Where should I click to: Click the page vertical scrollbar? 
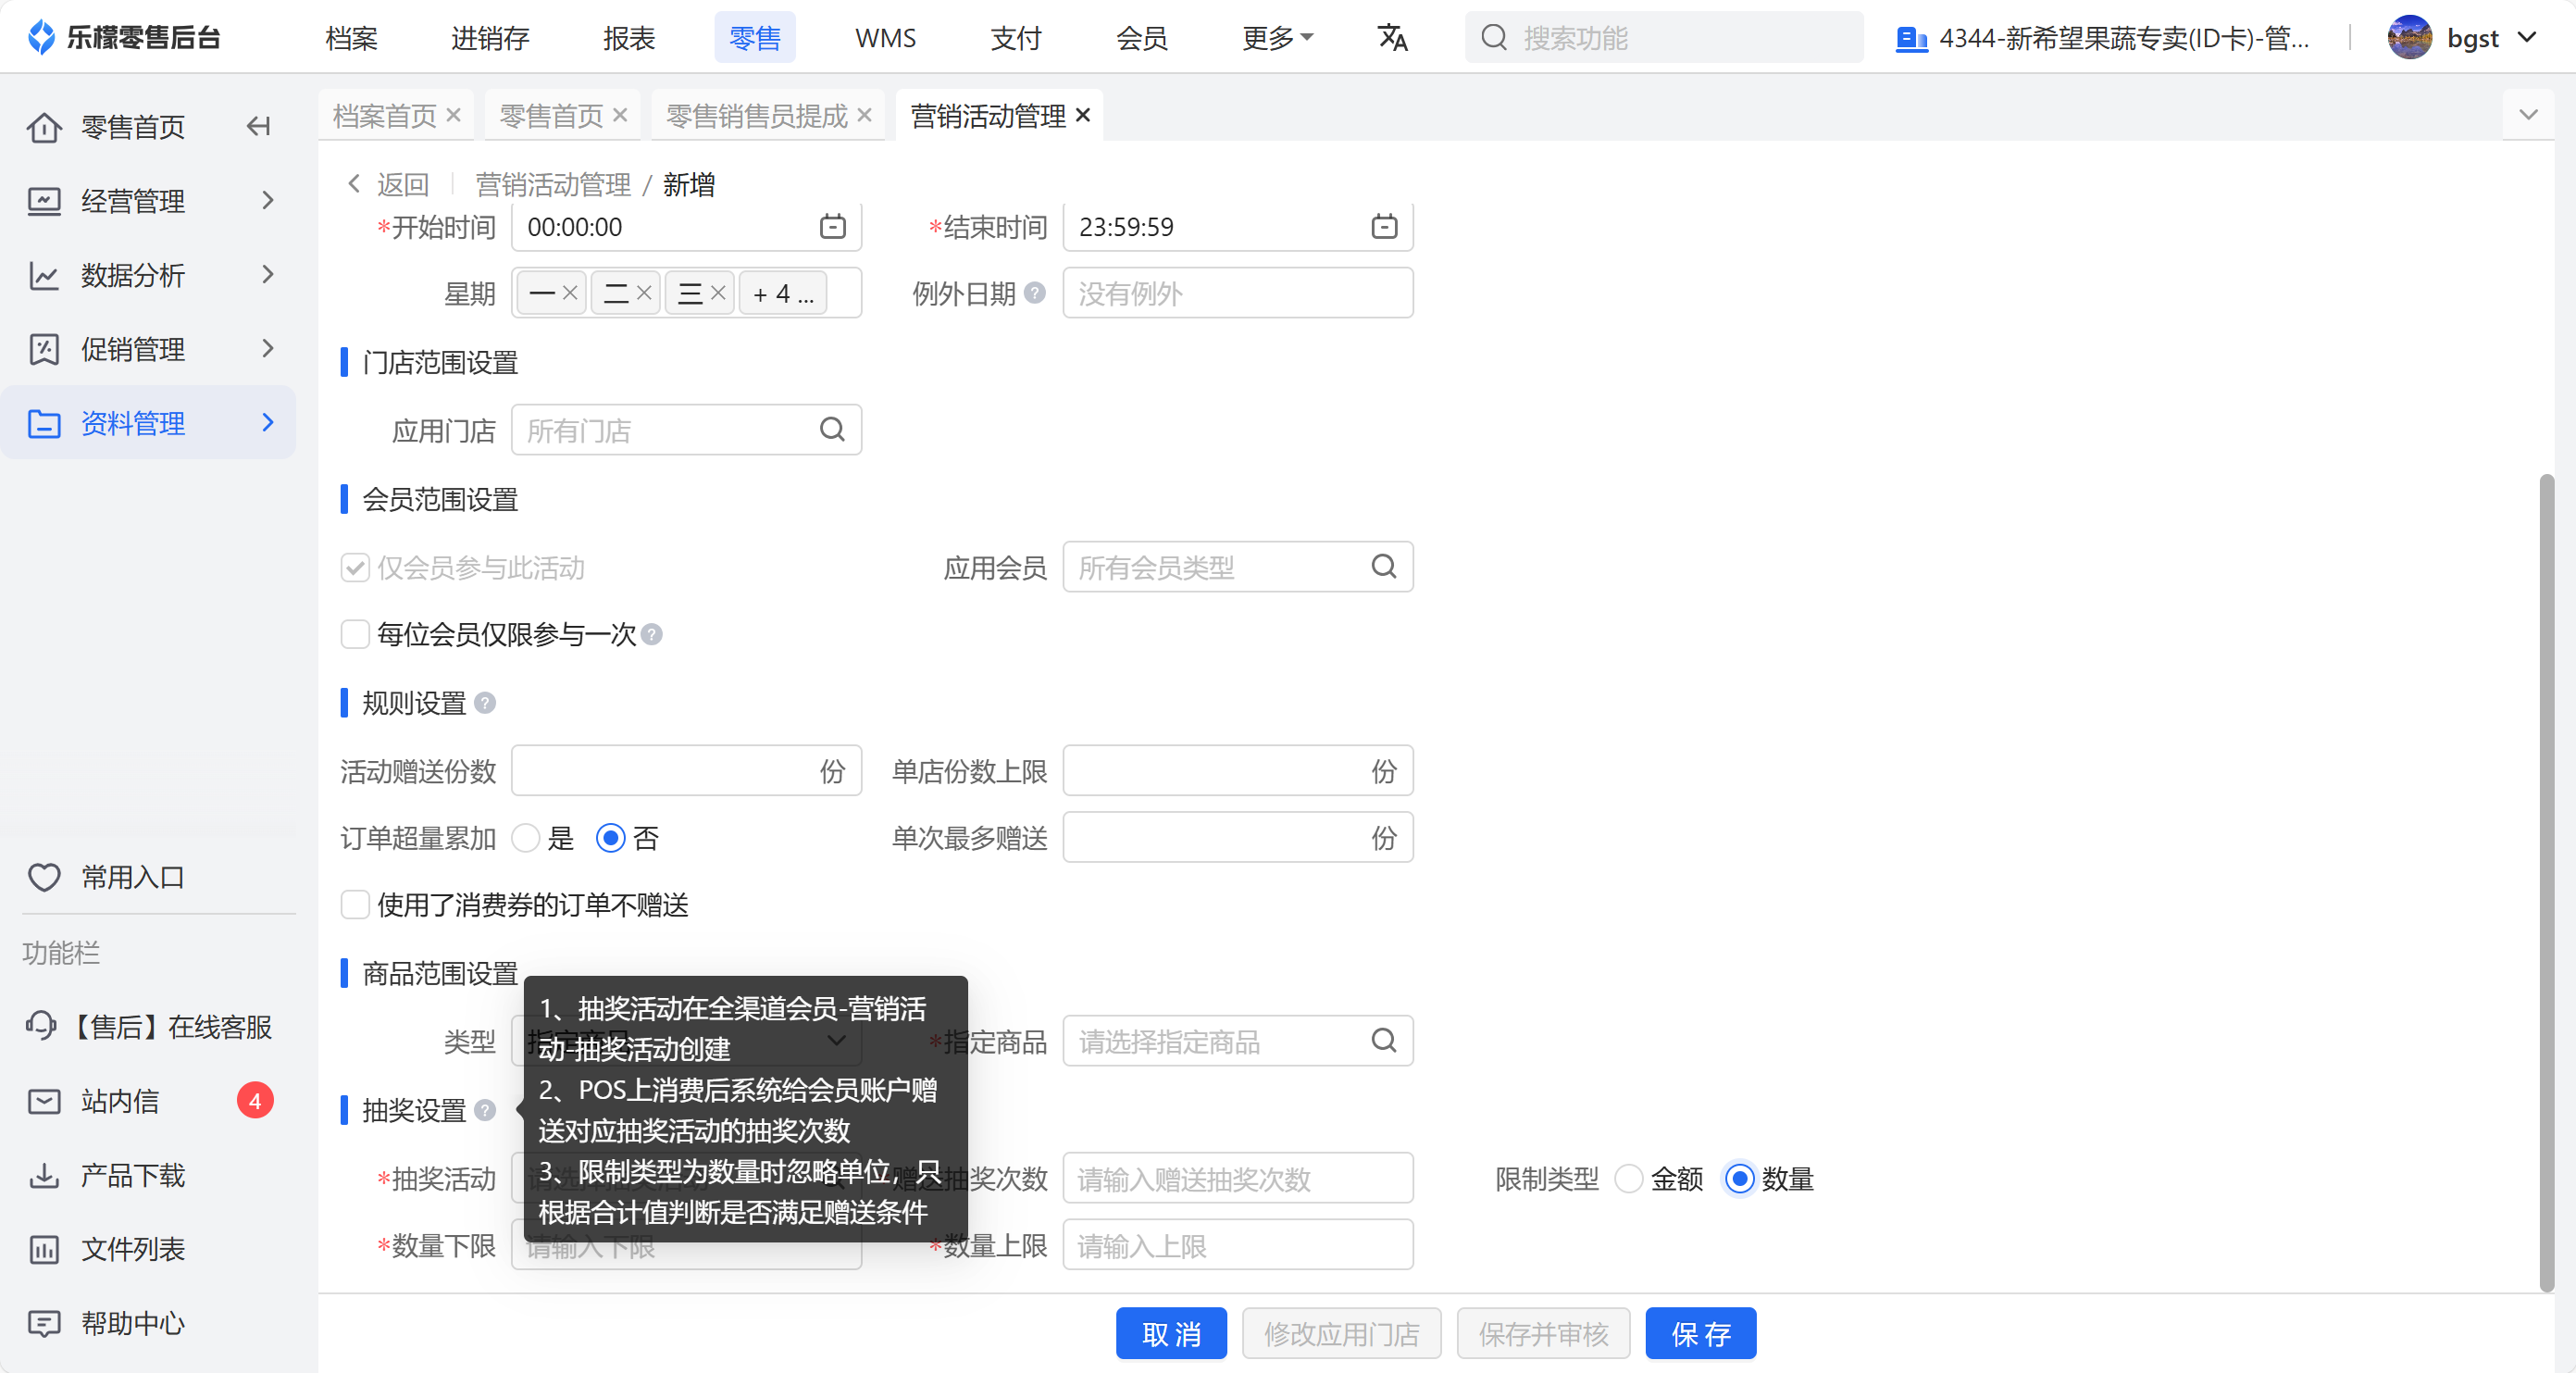pos(2546,883)
